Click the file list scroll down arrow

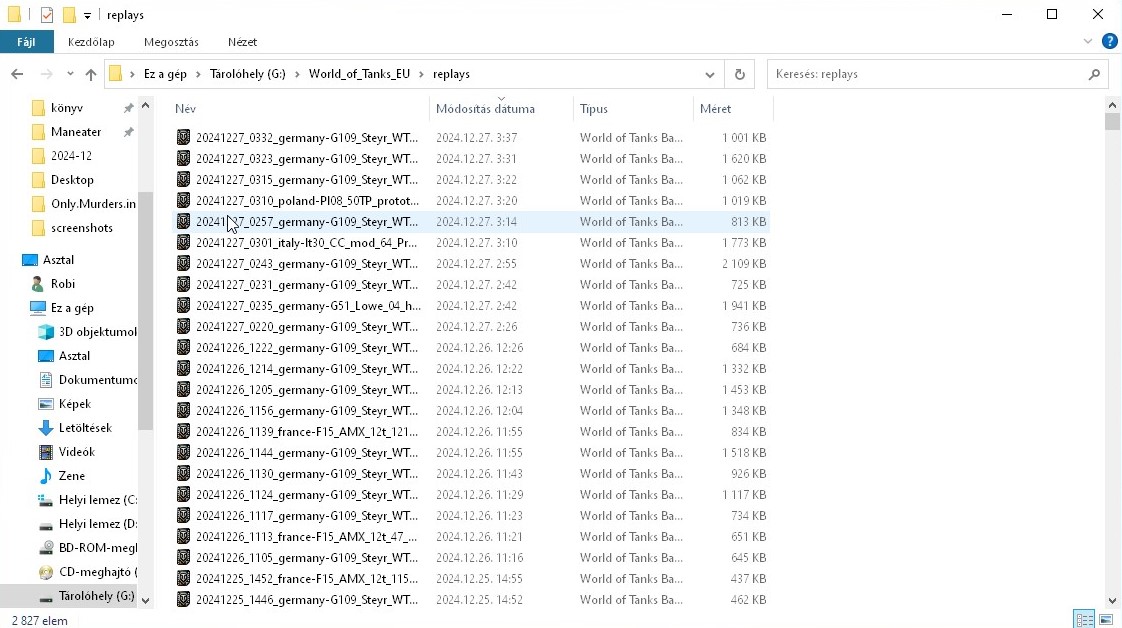[x=1112, y=600]
